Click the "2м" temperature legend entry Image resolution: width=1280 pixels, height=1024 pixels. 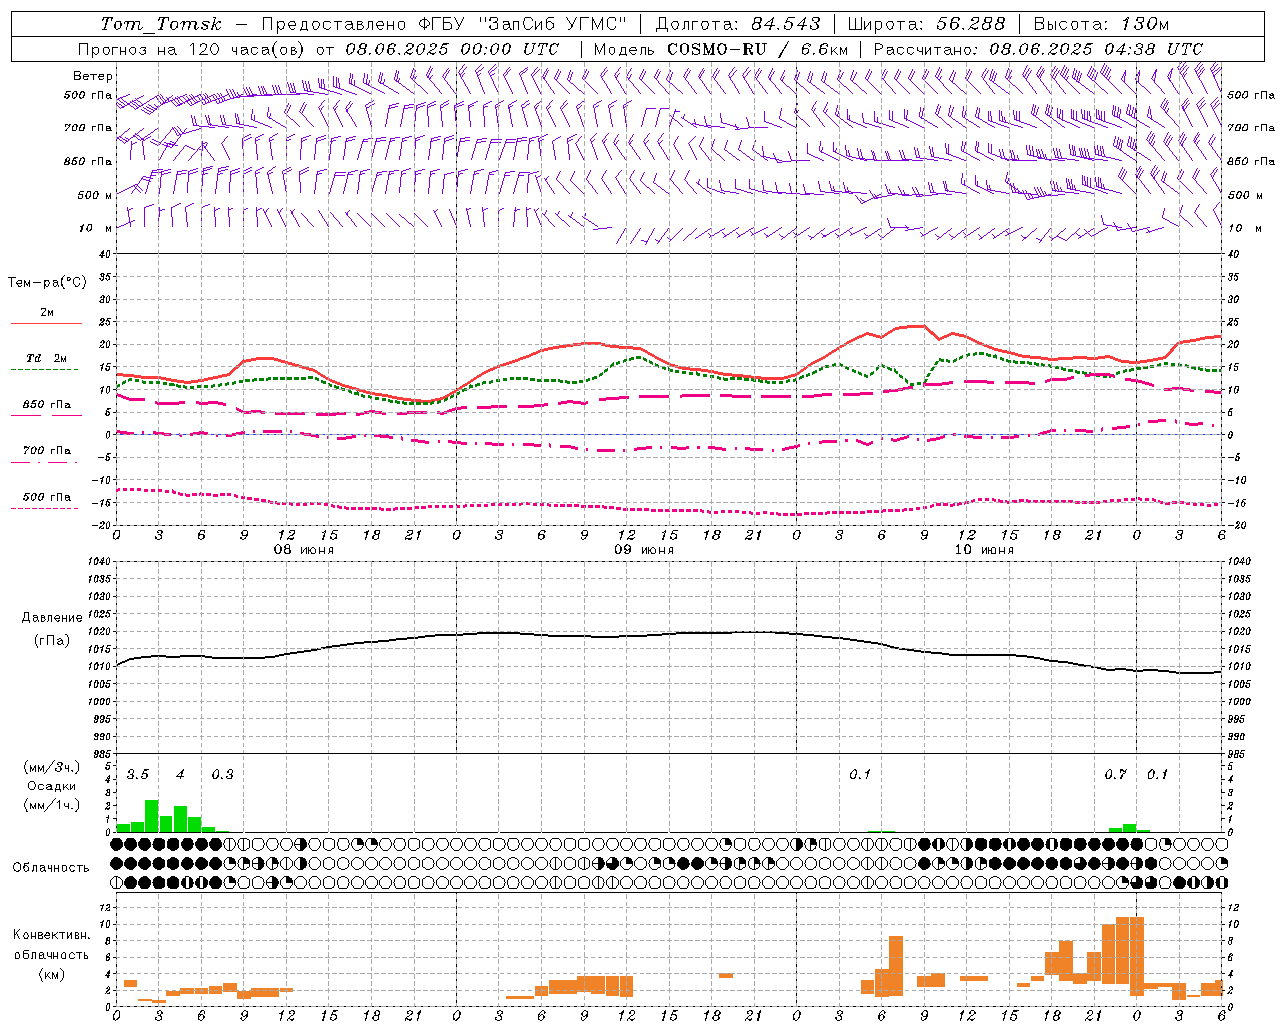pos(47,312)
